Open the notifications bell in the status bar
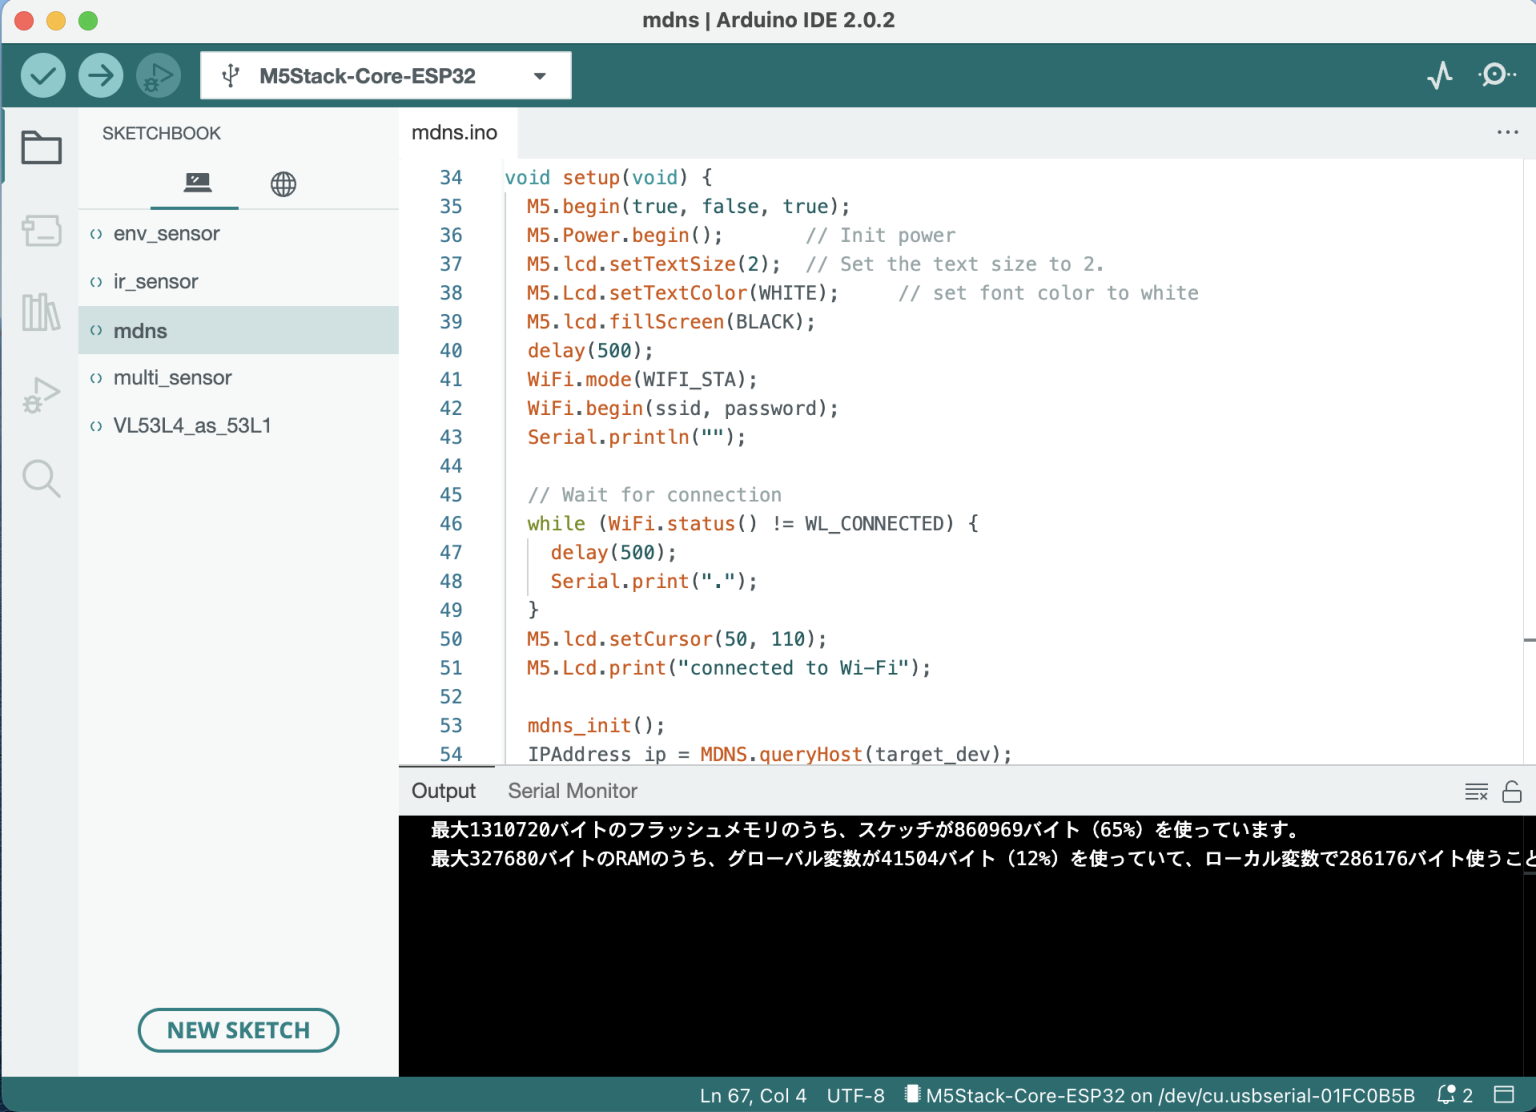This screenshot has height=1112, width=1536. [x=1444, y=1094]
